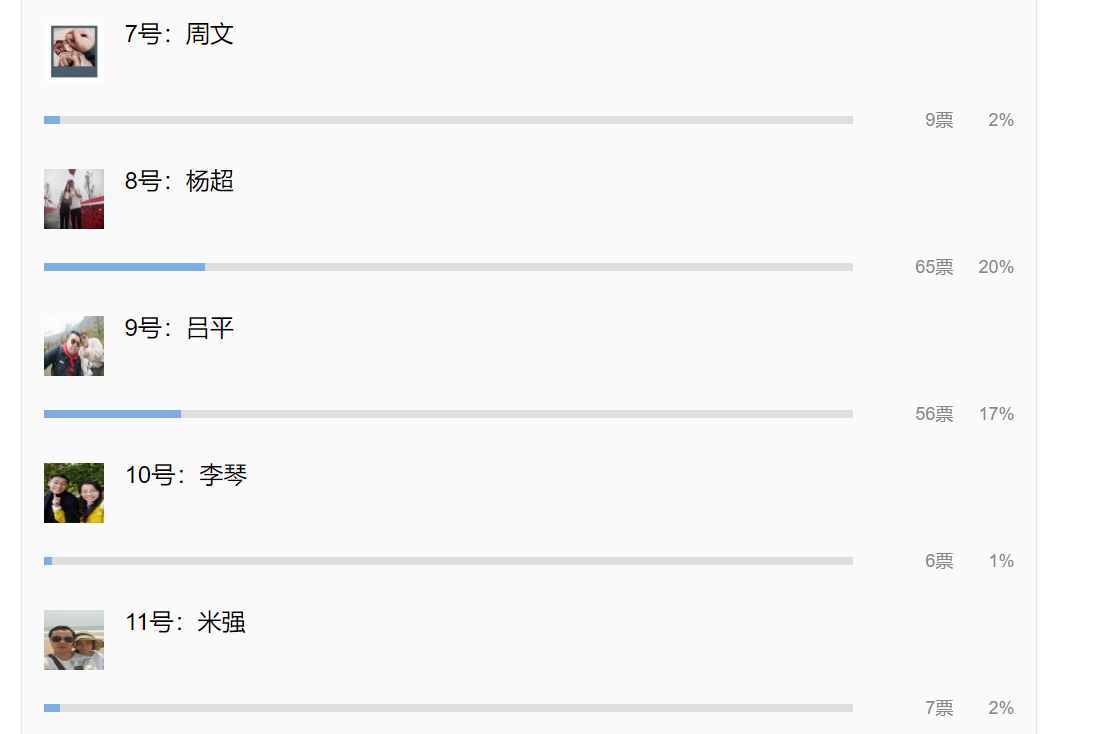The width and height of the screenshot is (1095, 734).
Task: Click the avatar photo of 7号 周文
Action: point(74,51)
